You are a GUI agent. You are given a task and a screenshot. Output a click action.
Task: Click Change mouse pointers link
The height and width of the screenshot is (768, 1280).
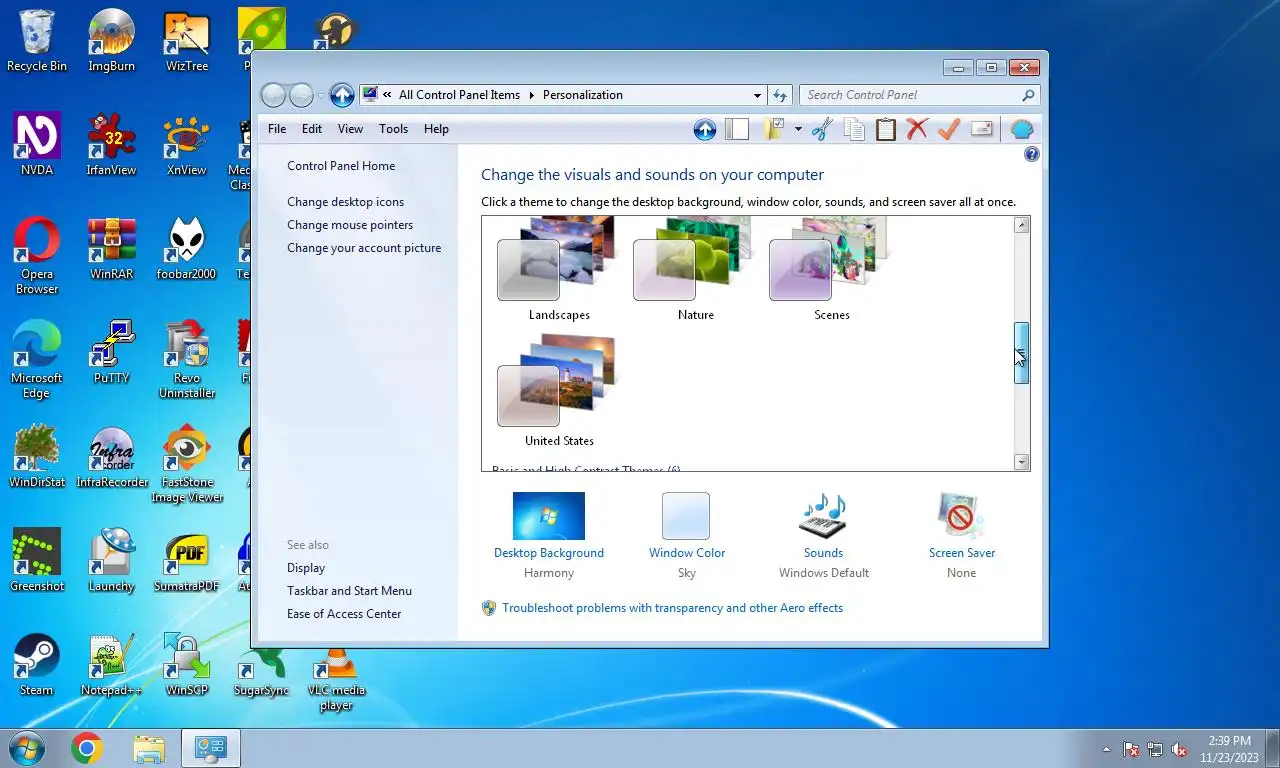(350, 225)
